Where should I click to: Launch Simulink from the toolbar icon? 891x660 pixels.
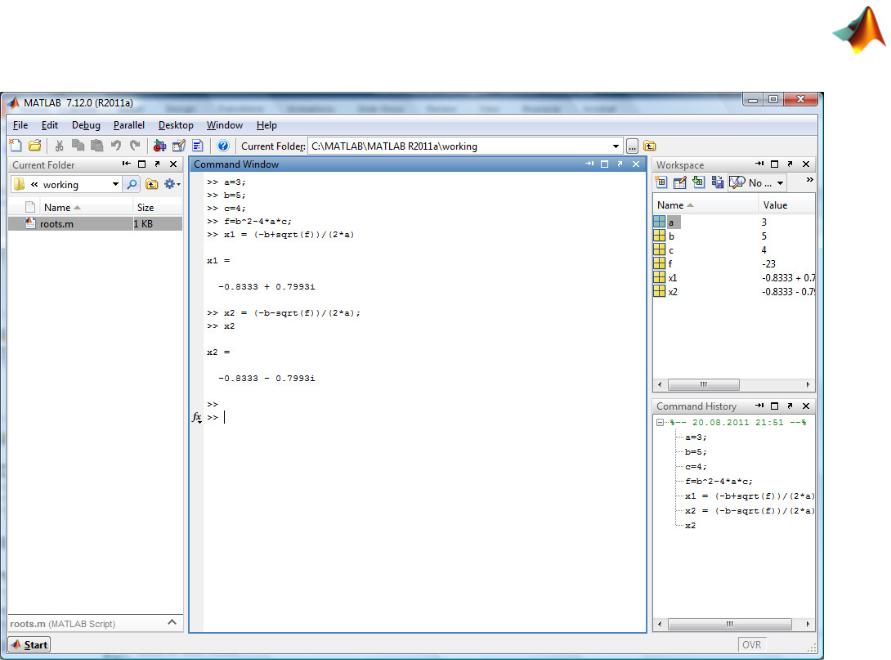coord(160,146)
